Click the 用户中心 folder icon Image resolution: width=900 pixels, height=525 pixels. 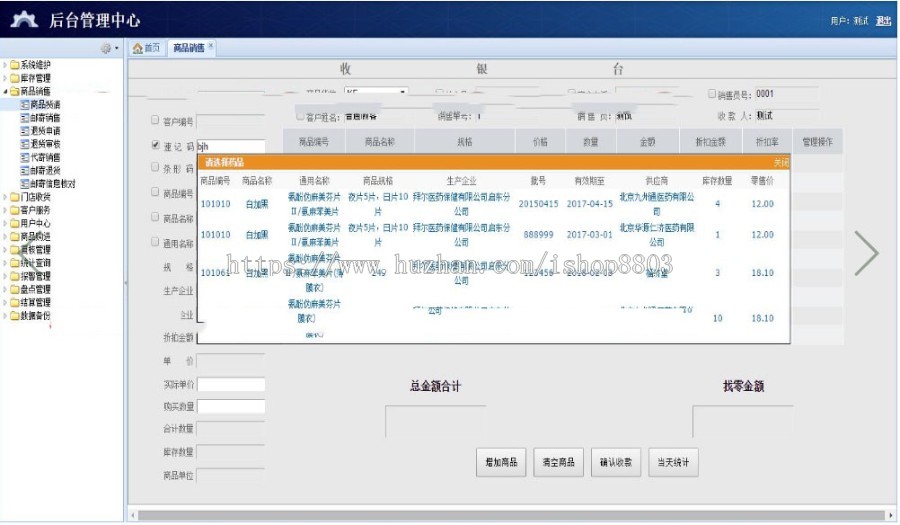[x=15, y=223]
